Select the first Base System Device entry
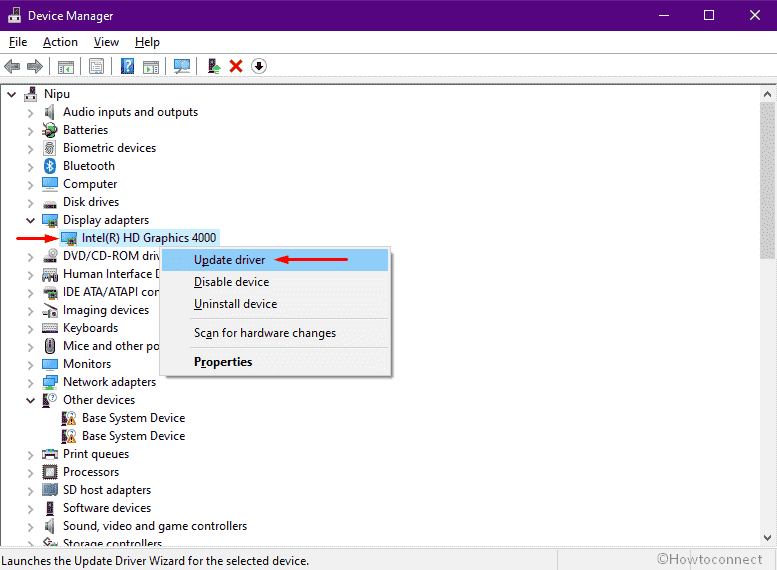Screen dimensions: 777x570 pyautogui.click(x=133, y=418)
